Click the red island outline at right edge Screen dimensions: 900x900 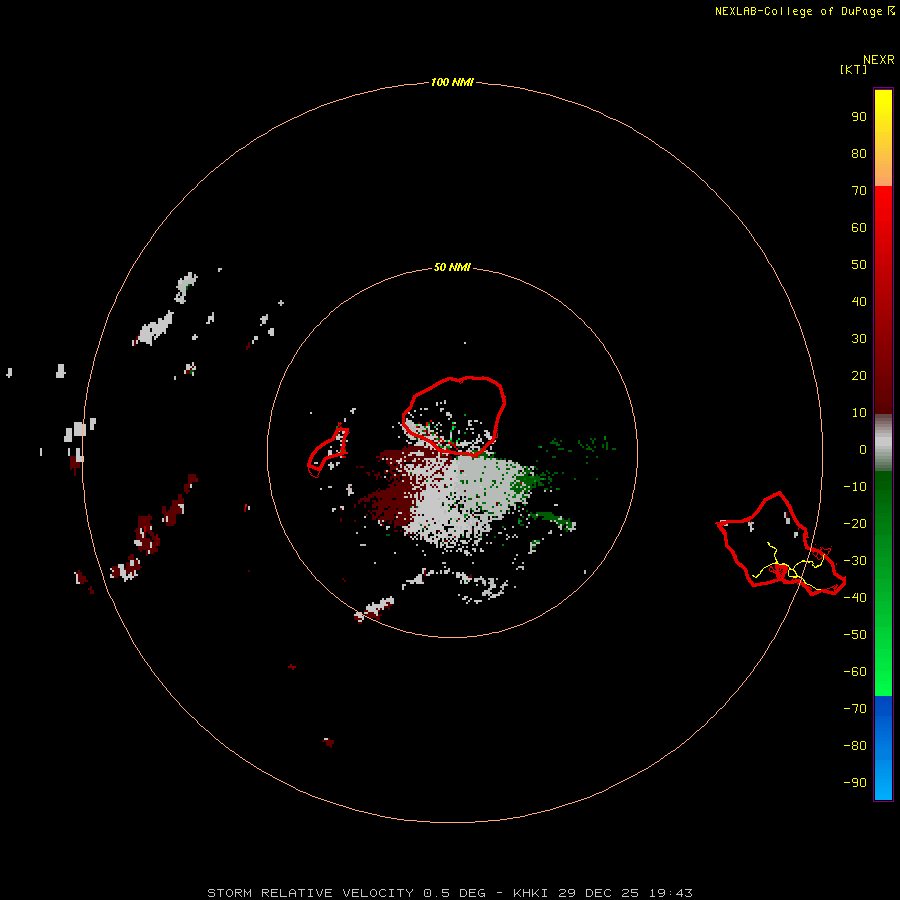pyautogui.click(x=781, y=544)
